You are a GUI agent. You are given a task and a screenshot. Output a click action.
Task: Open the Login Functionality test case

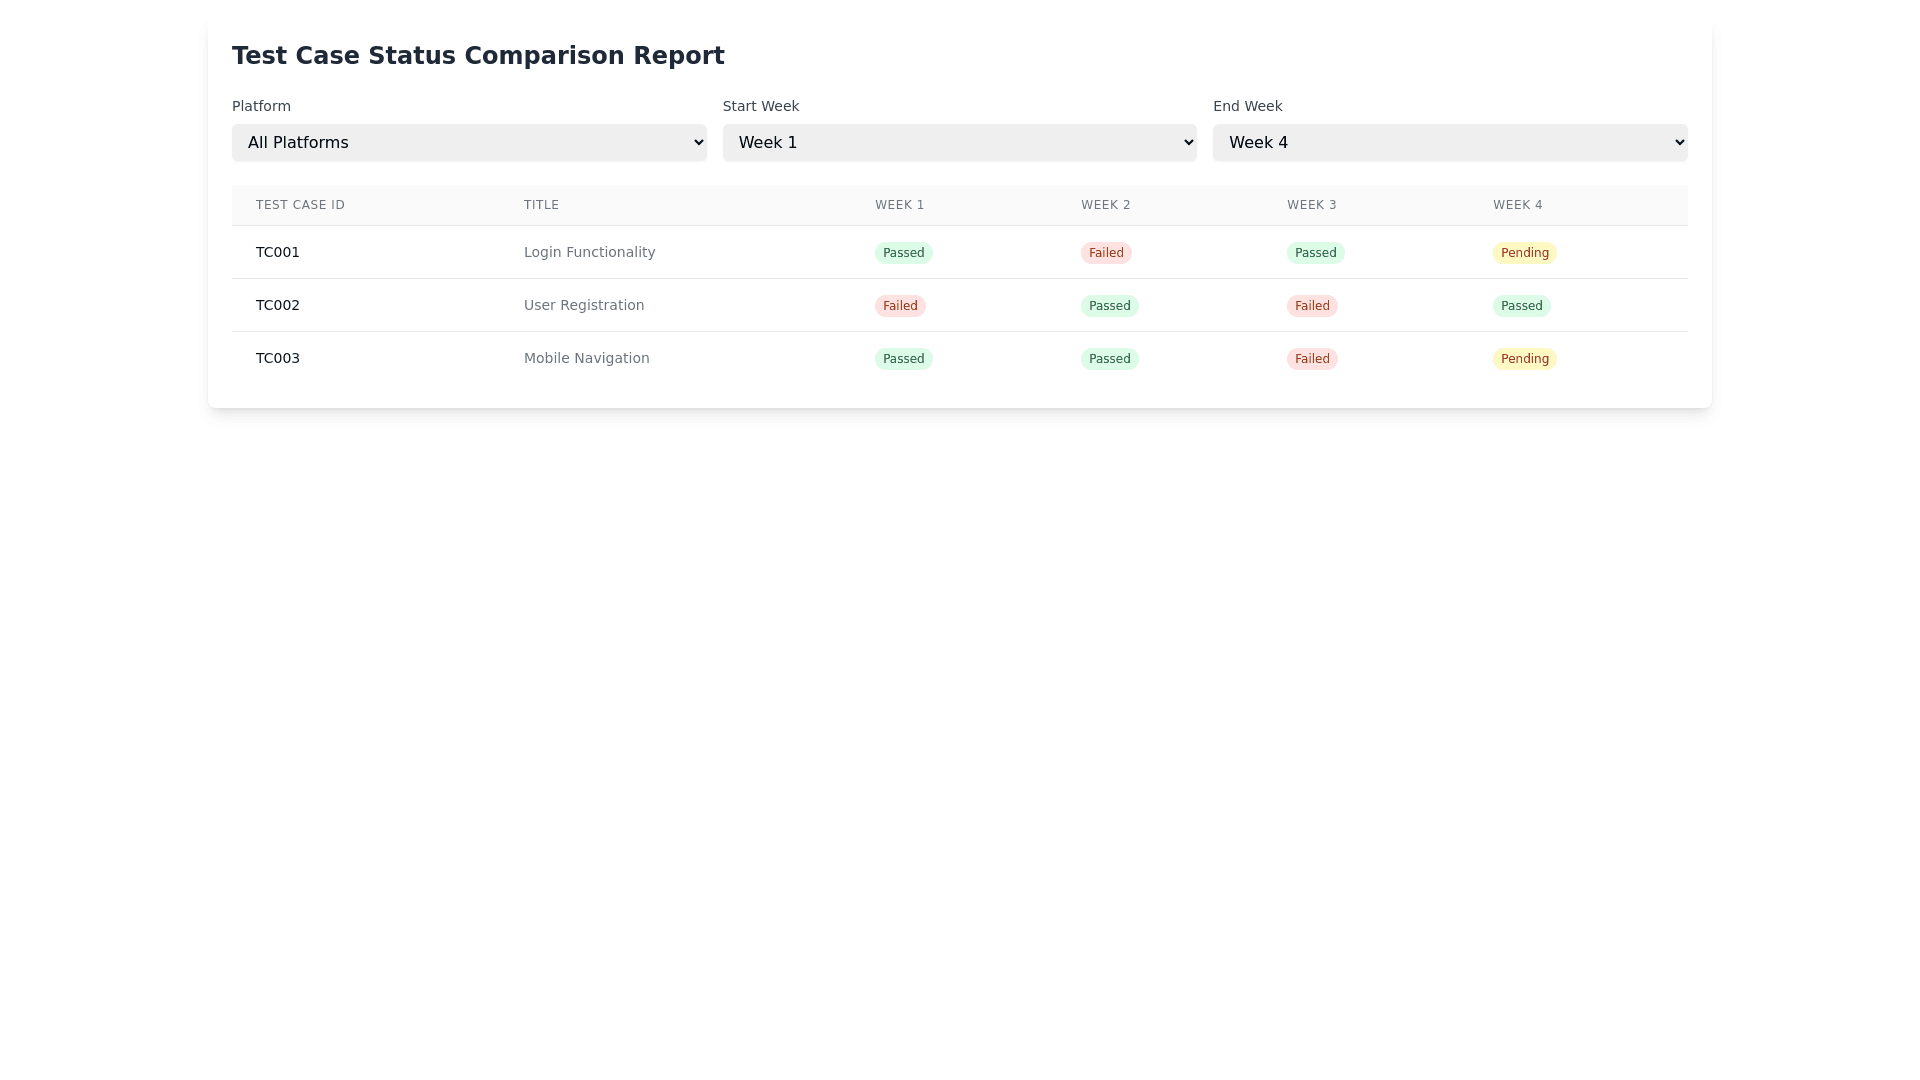coord(589,252)
